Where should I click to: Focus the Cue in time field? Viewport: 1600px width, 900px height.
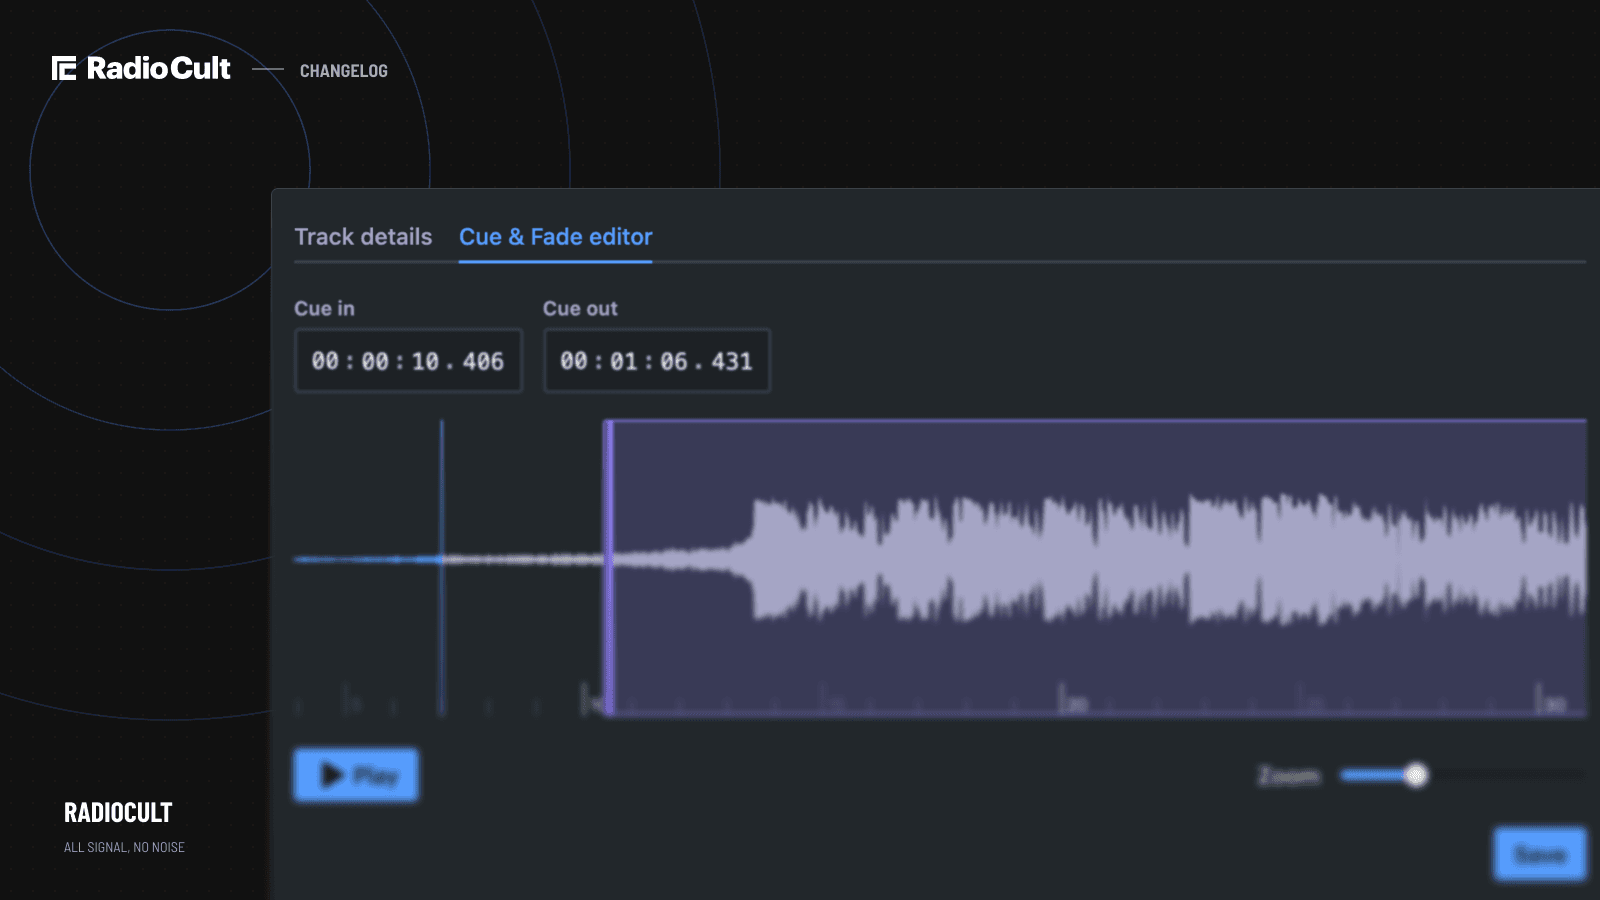click(x=408, y=361)
